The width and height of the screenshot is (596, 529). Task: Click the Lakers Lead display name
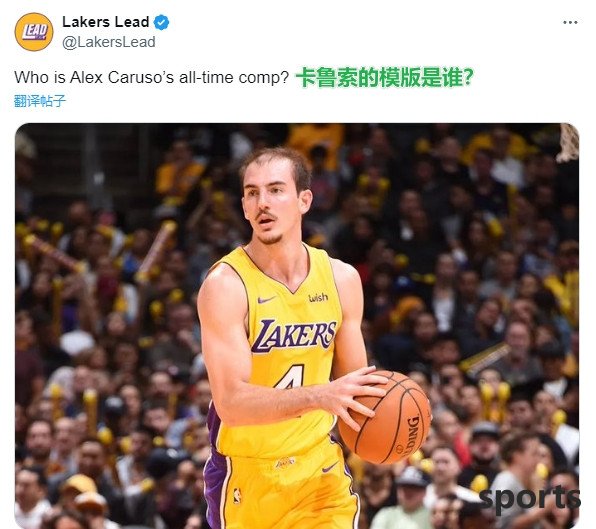tap(106, 22)
